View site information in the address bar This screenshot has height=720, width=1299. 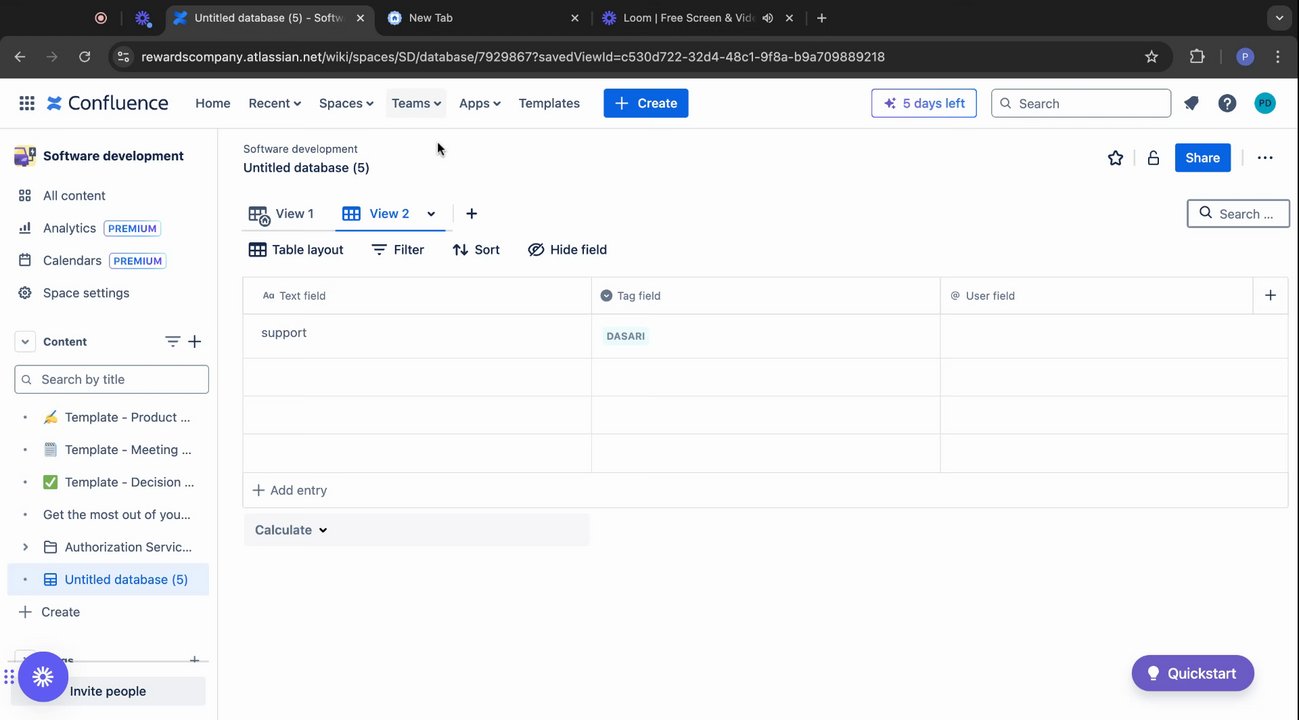click(x=123, y=57)
